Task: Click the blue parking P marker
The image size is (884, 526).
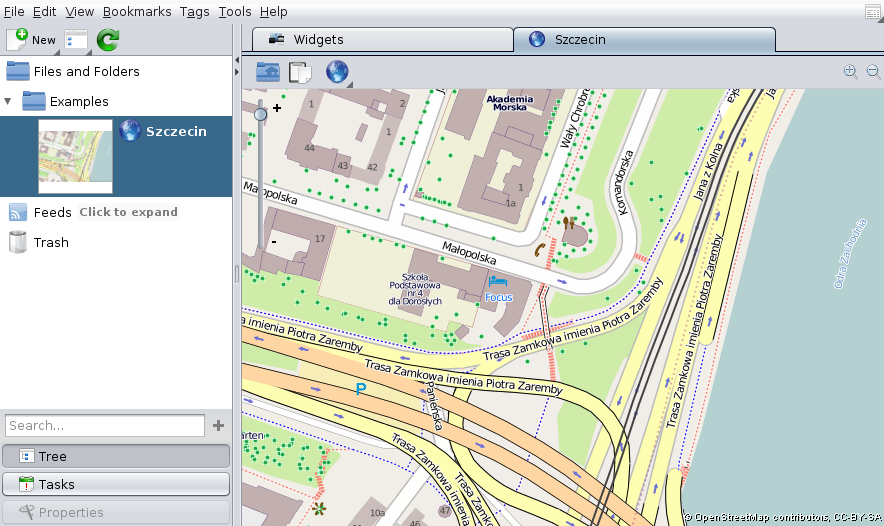Action: 361,388
